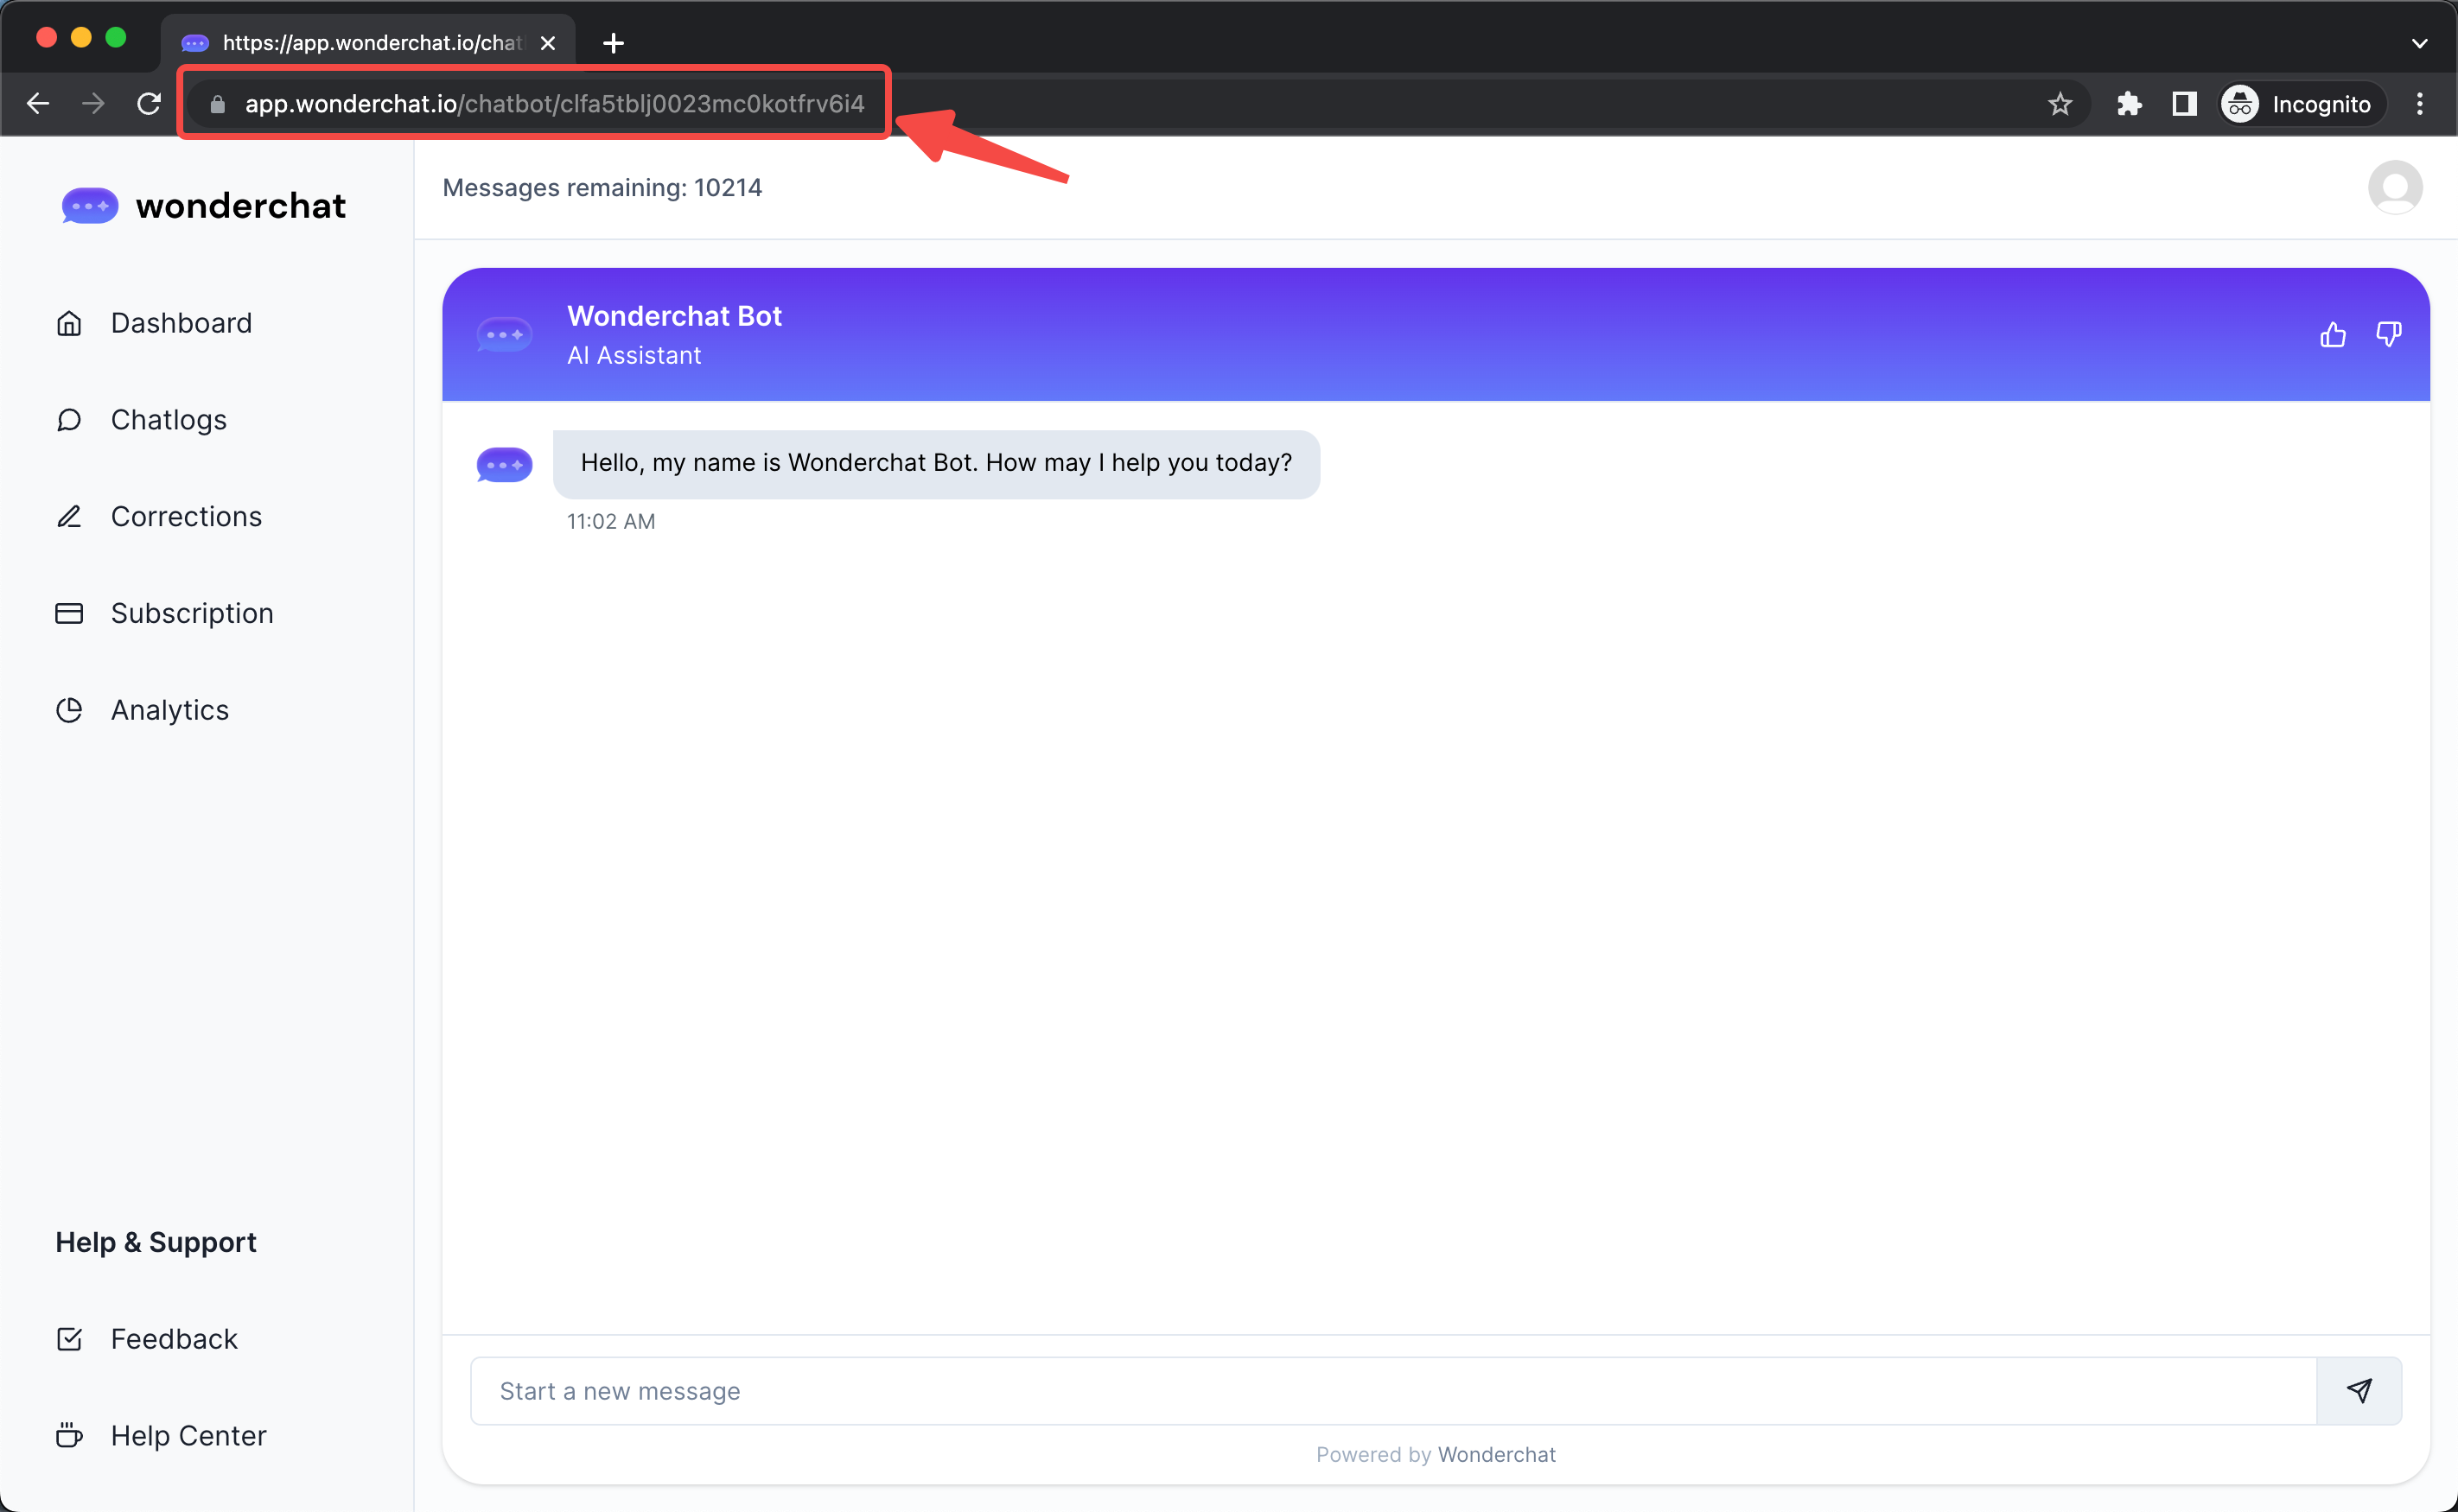Open the browser extensions puzzle icon
This screenshot has height=1512, width=2458.
tap(2129, 104)
